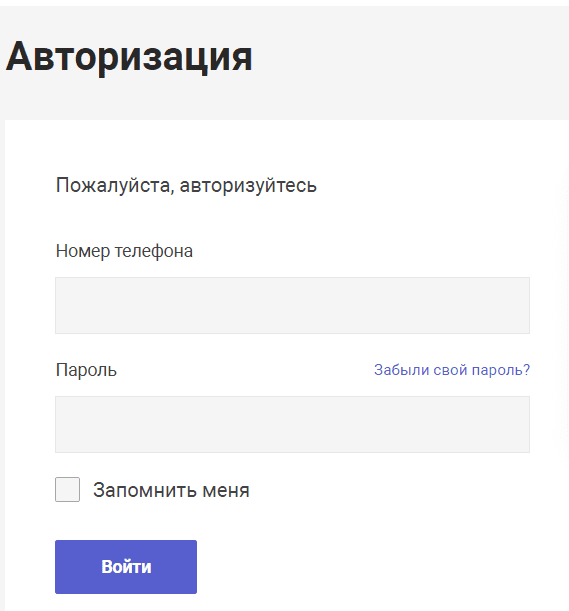This screenshot has width=569, height=611.
Task: Click the word телефона in phone label
Action: (154, 251)
